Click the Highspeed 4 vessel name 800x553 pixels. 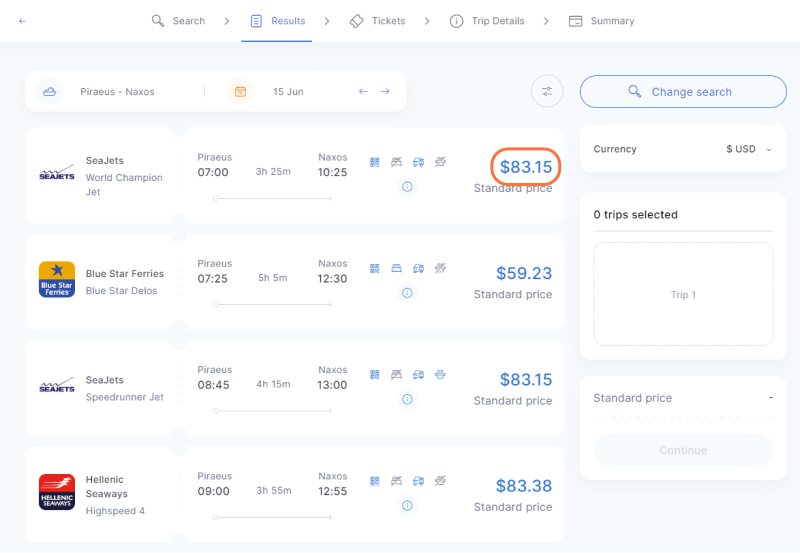pos(115,511)
